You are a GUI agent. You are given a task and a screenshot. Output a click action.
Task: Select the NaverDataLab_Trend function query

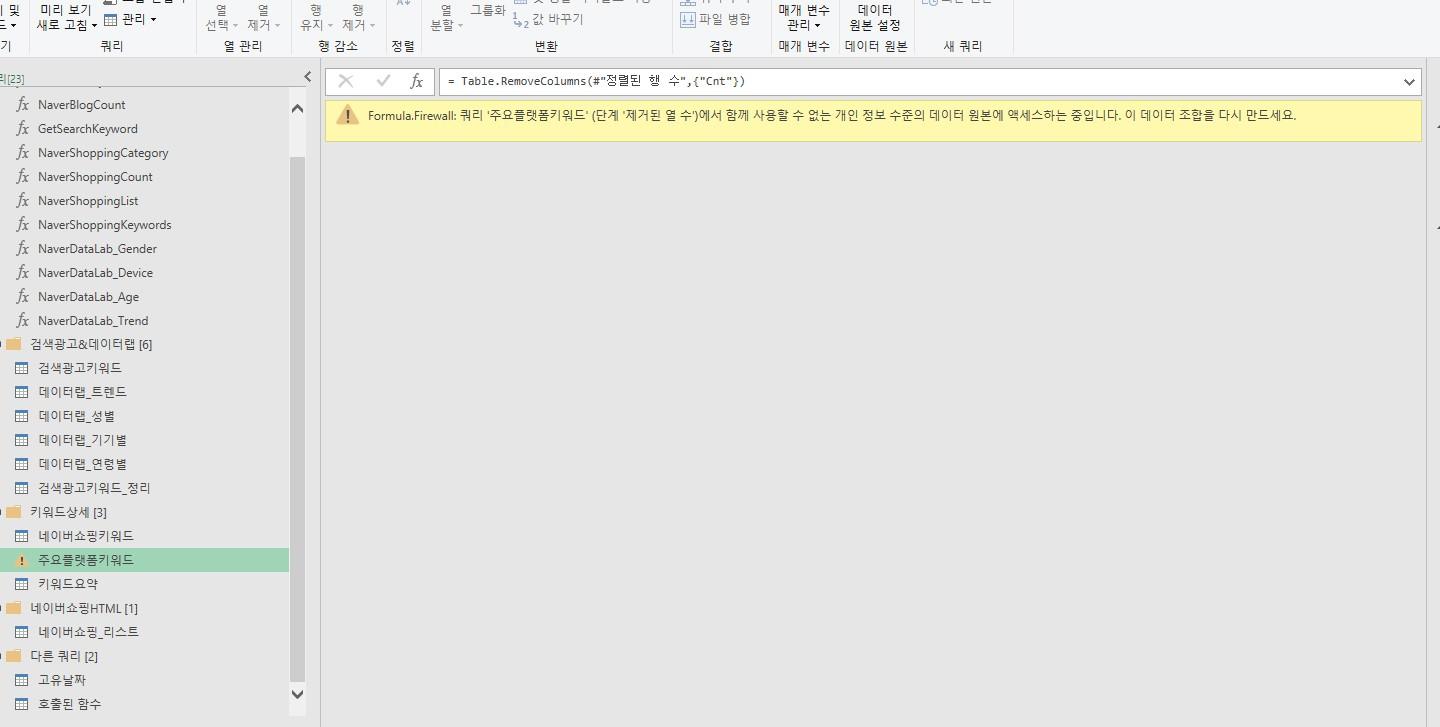coord(92,321)
